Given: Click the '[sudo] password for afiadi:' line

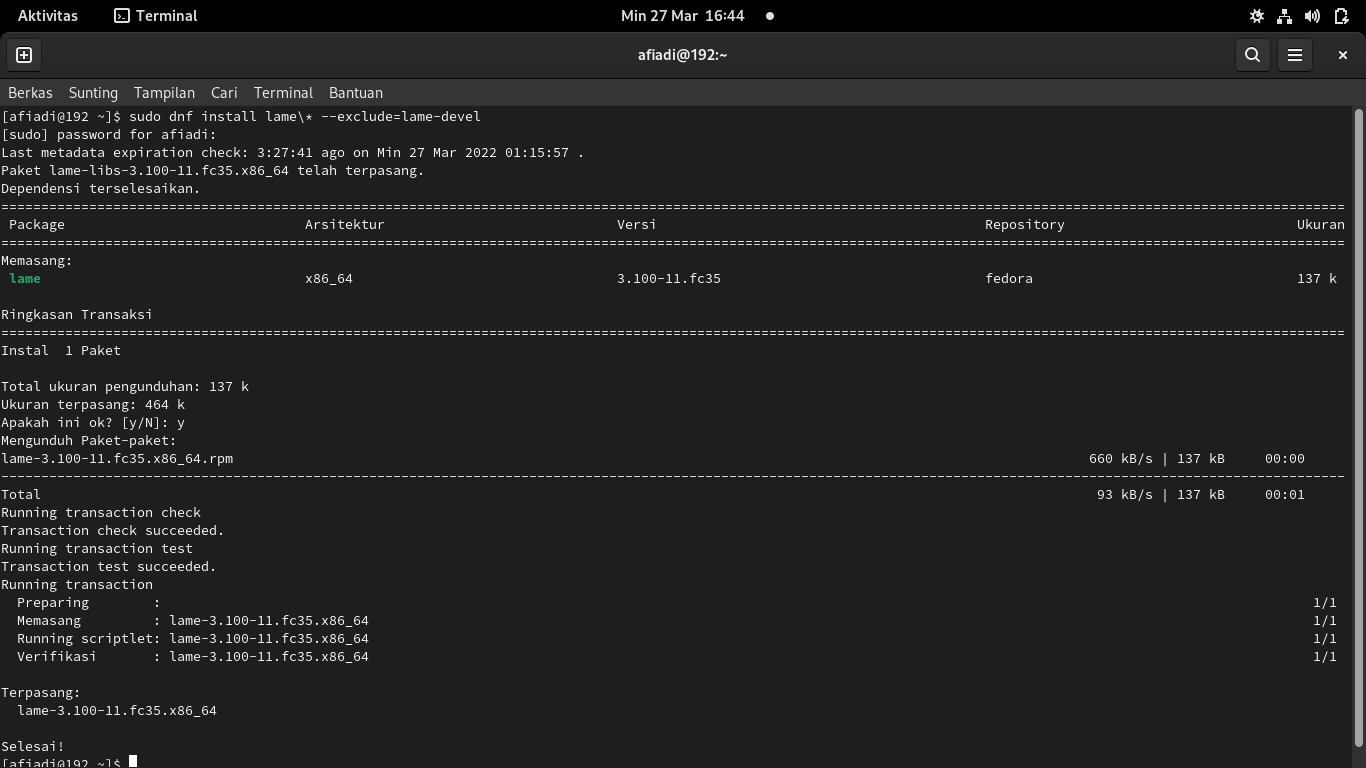Looking at the screenshot, I should click(x=109, y=134).
